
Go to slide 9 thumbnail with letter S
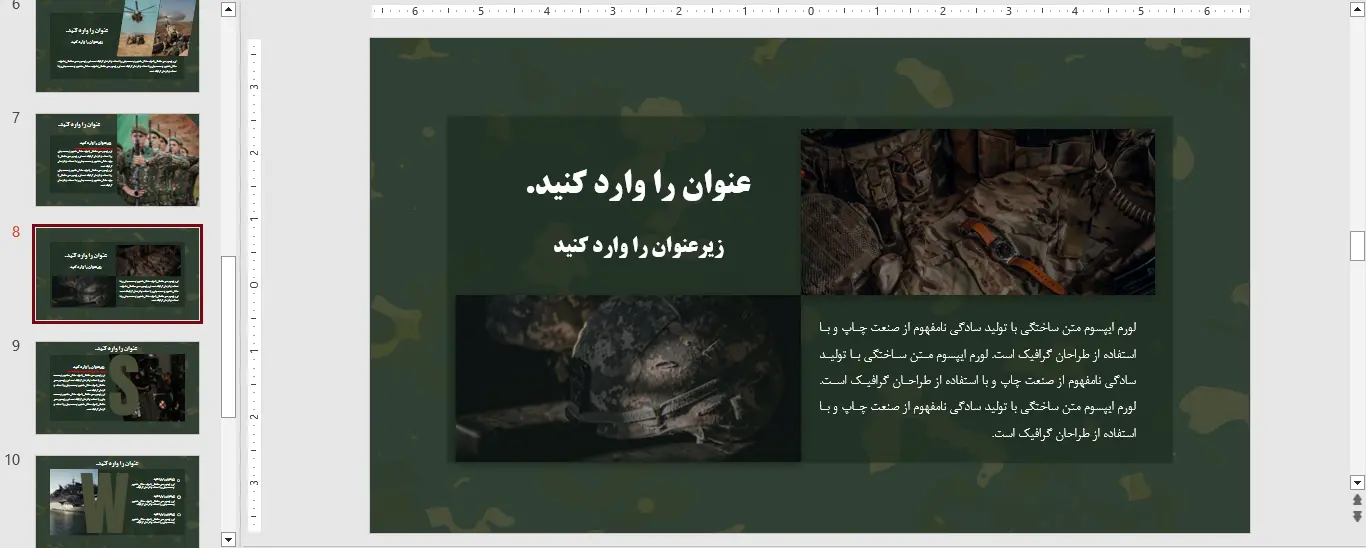tap(117, 388)
